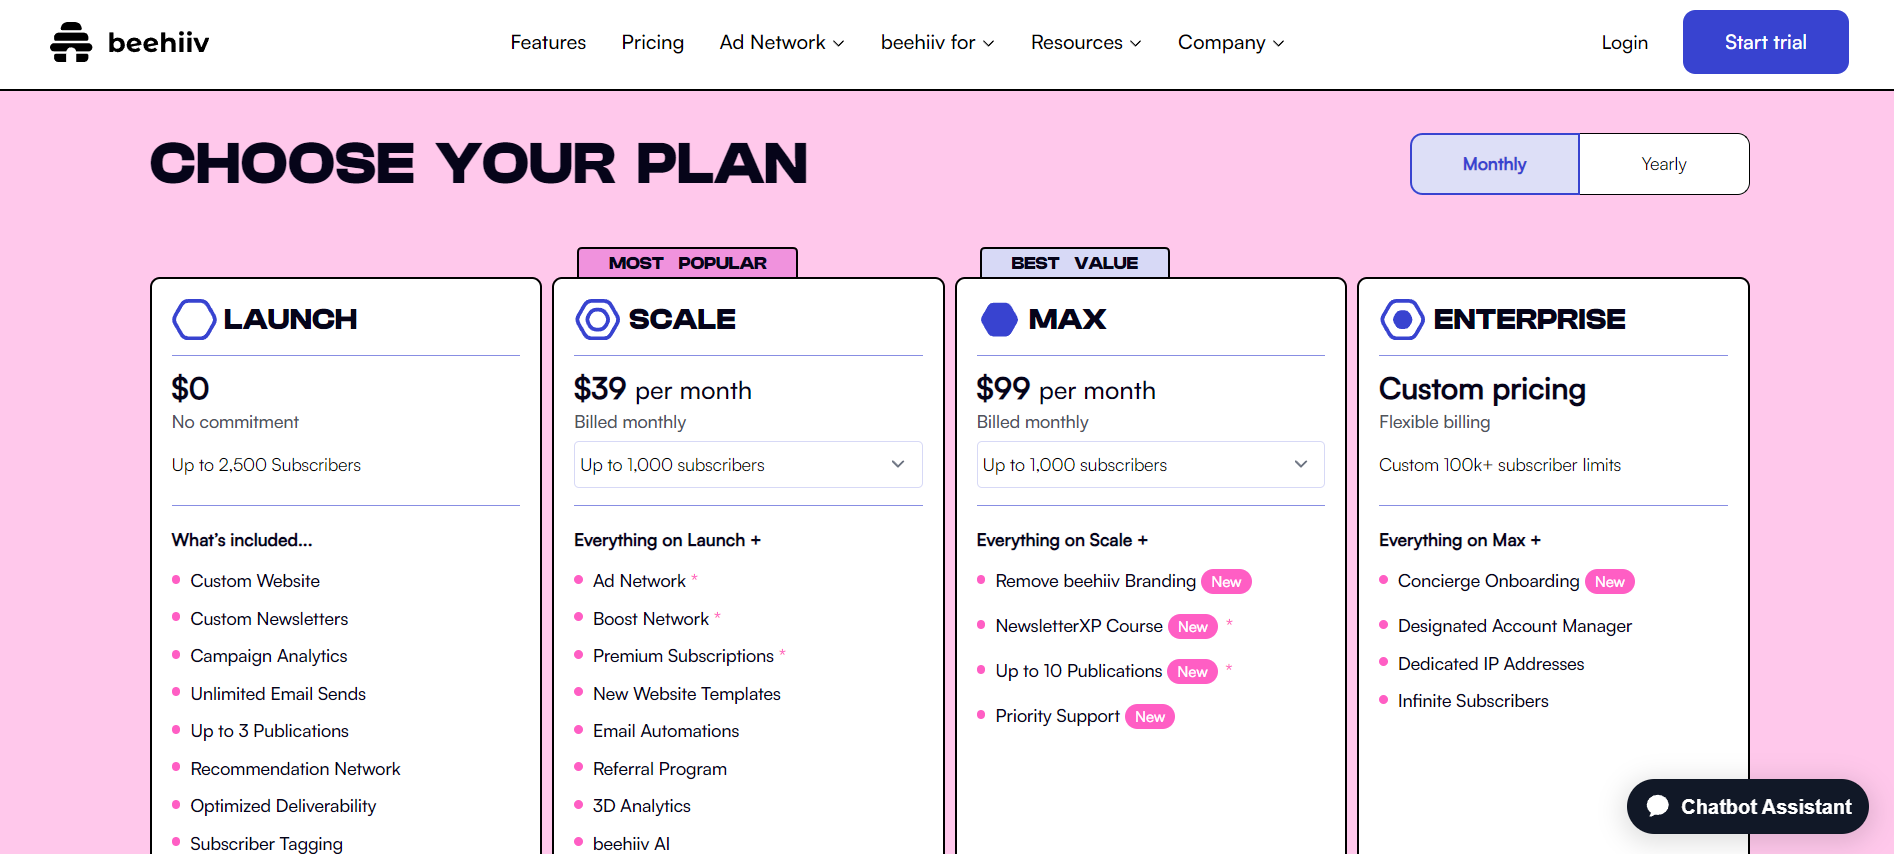Screen dimensions: 1894x854
Task: Go to the Pricing page
Action: click(x=652, y=42)
